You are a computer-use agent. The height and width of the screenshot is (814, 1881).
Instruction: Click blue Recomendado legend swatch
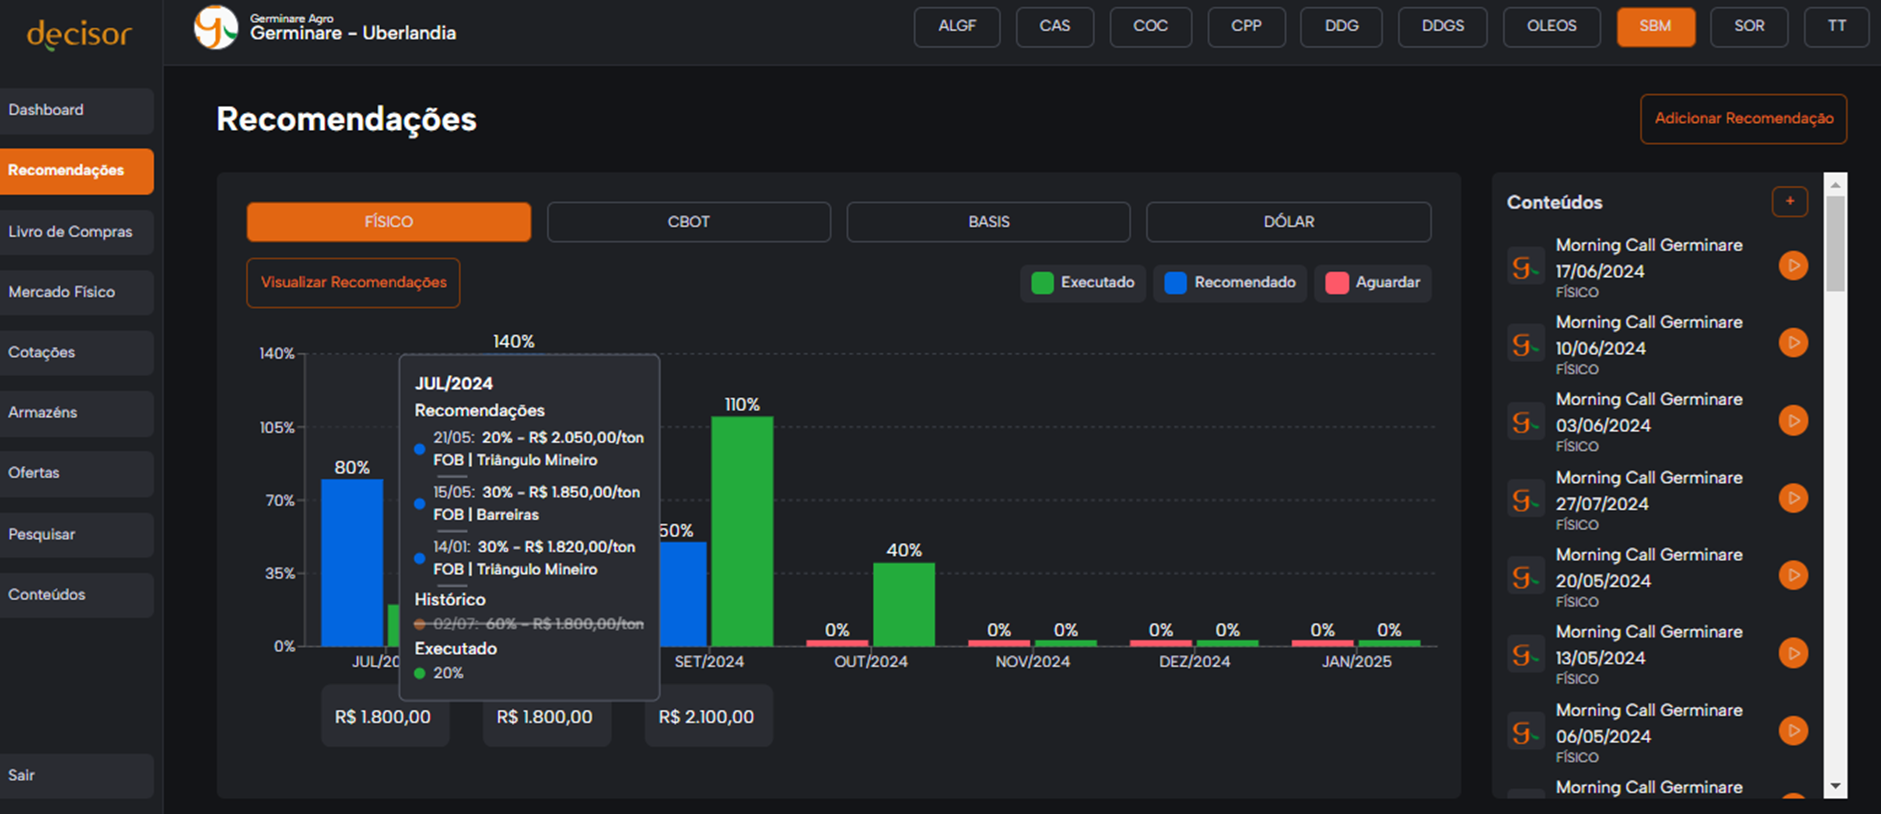coord(1176,283)
